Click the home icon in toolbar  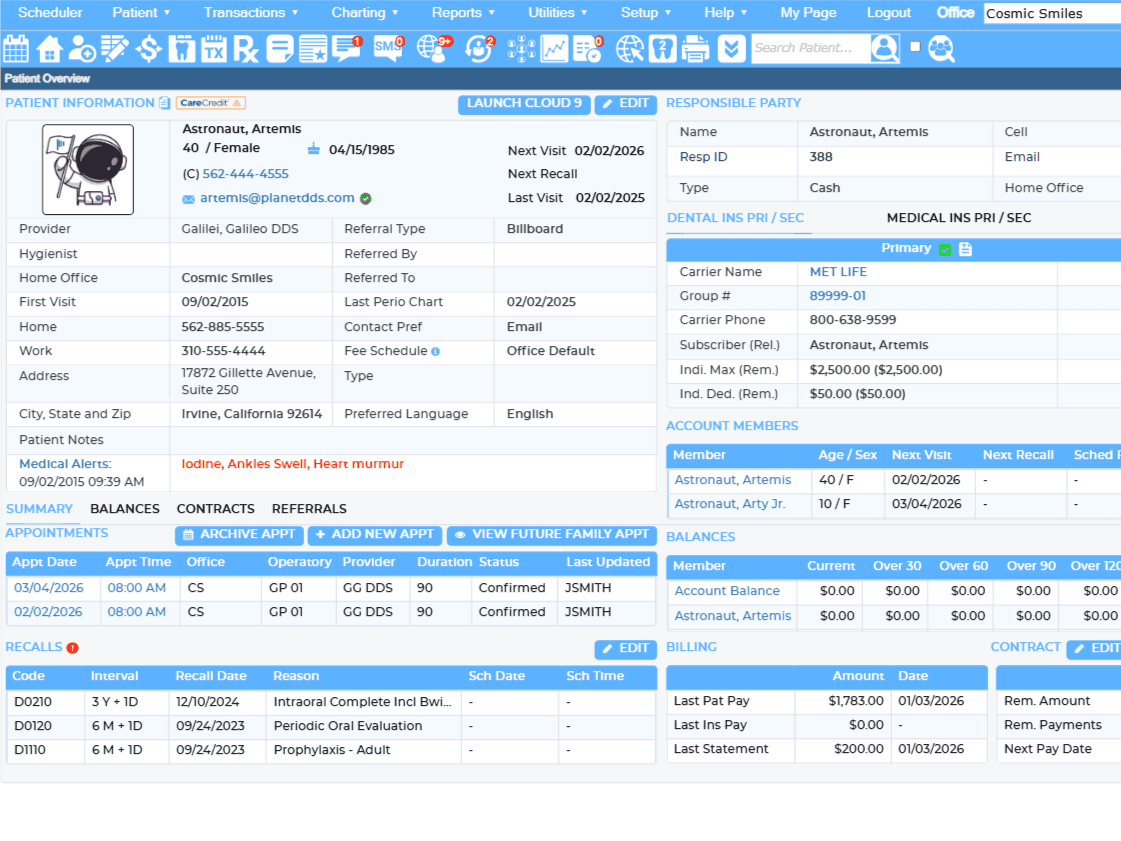[49, 48]
